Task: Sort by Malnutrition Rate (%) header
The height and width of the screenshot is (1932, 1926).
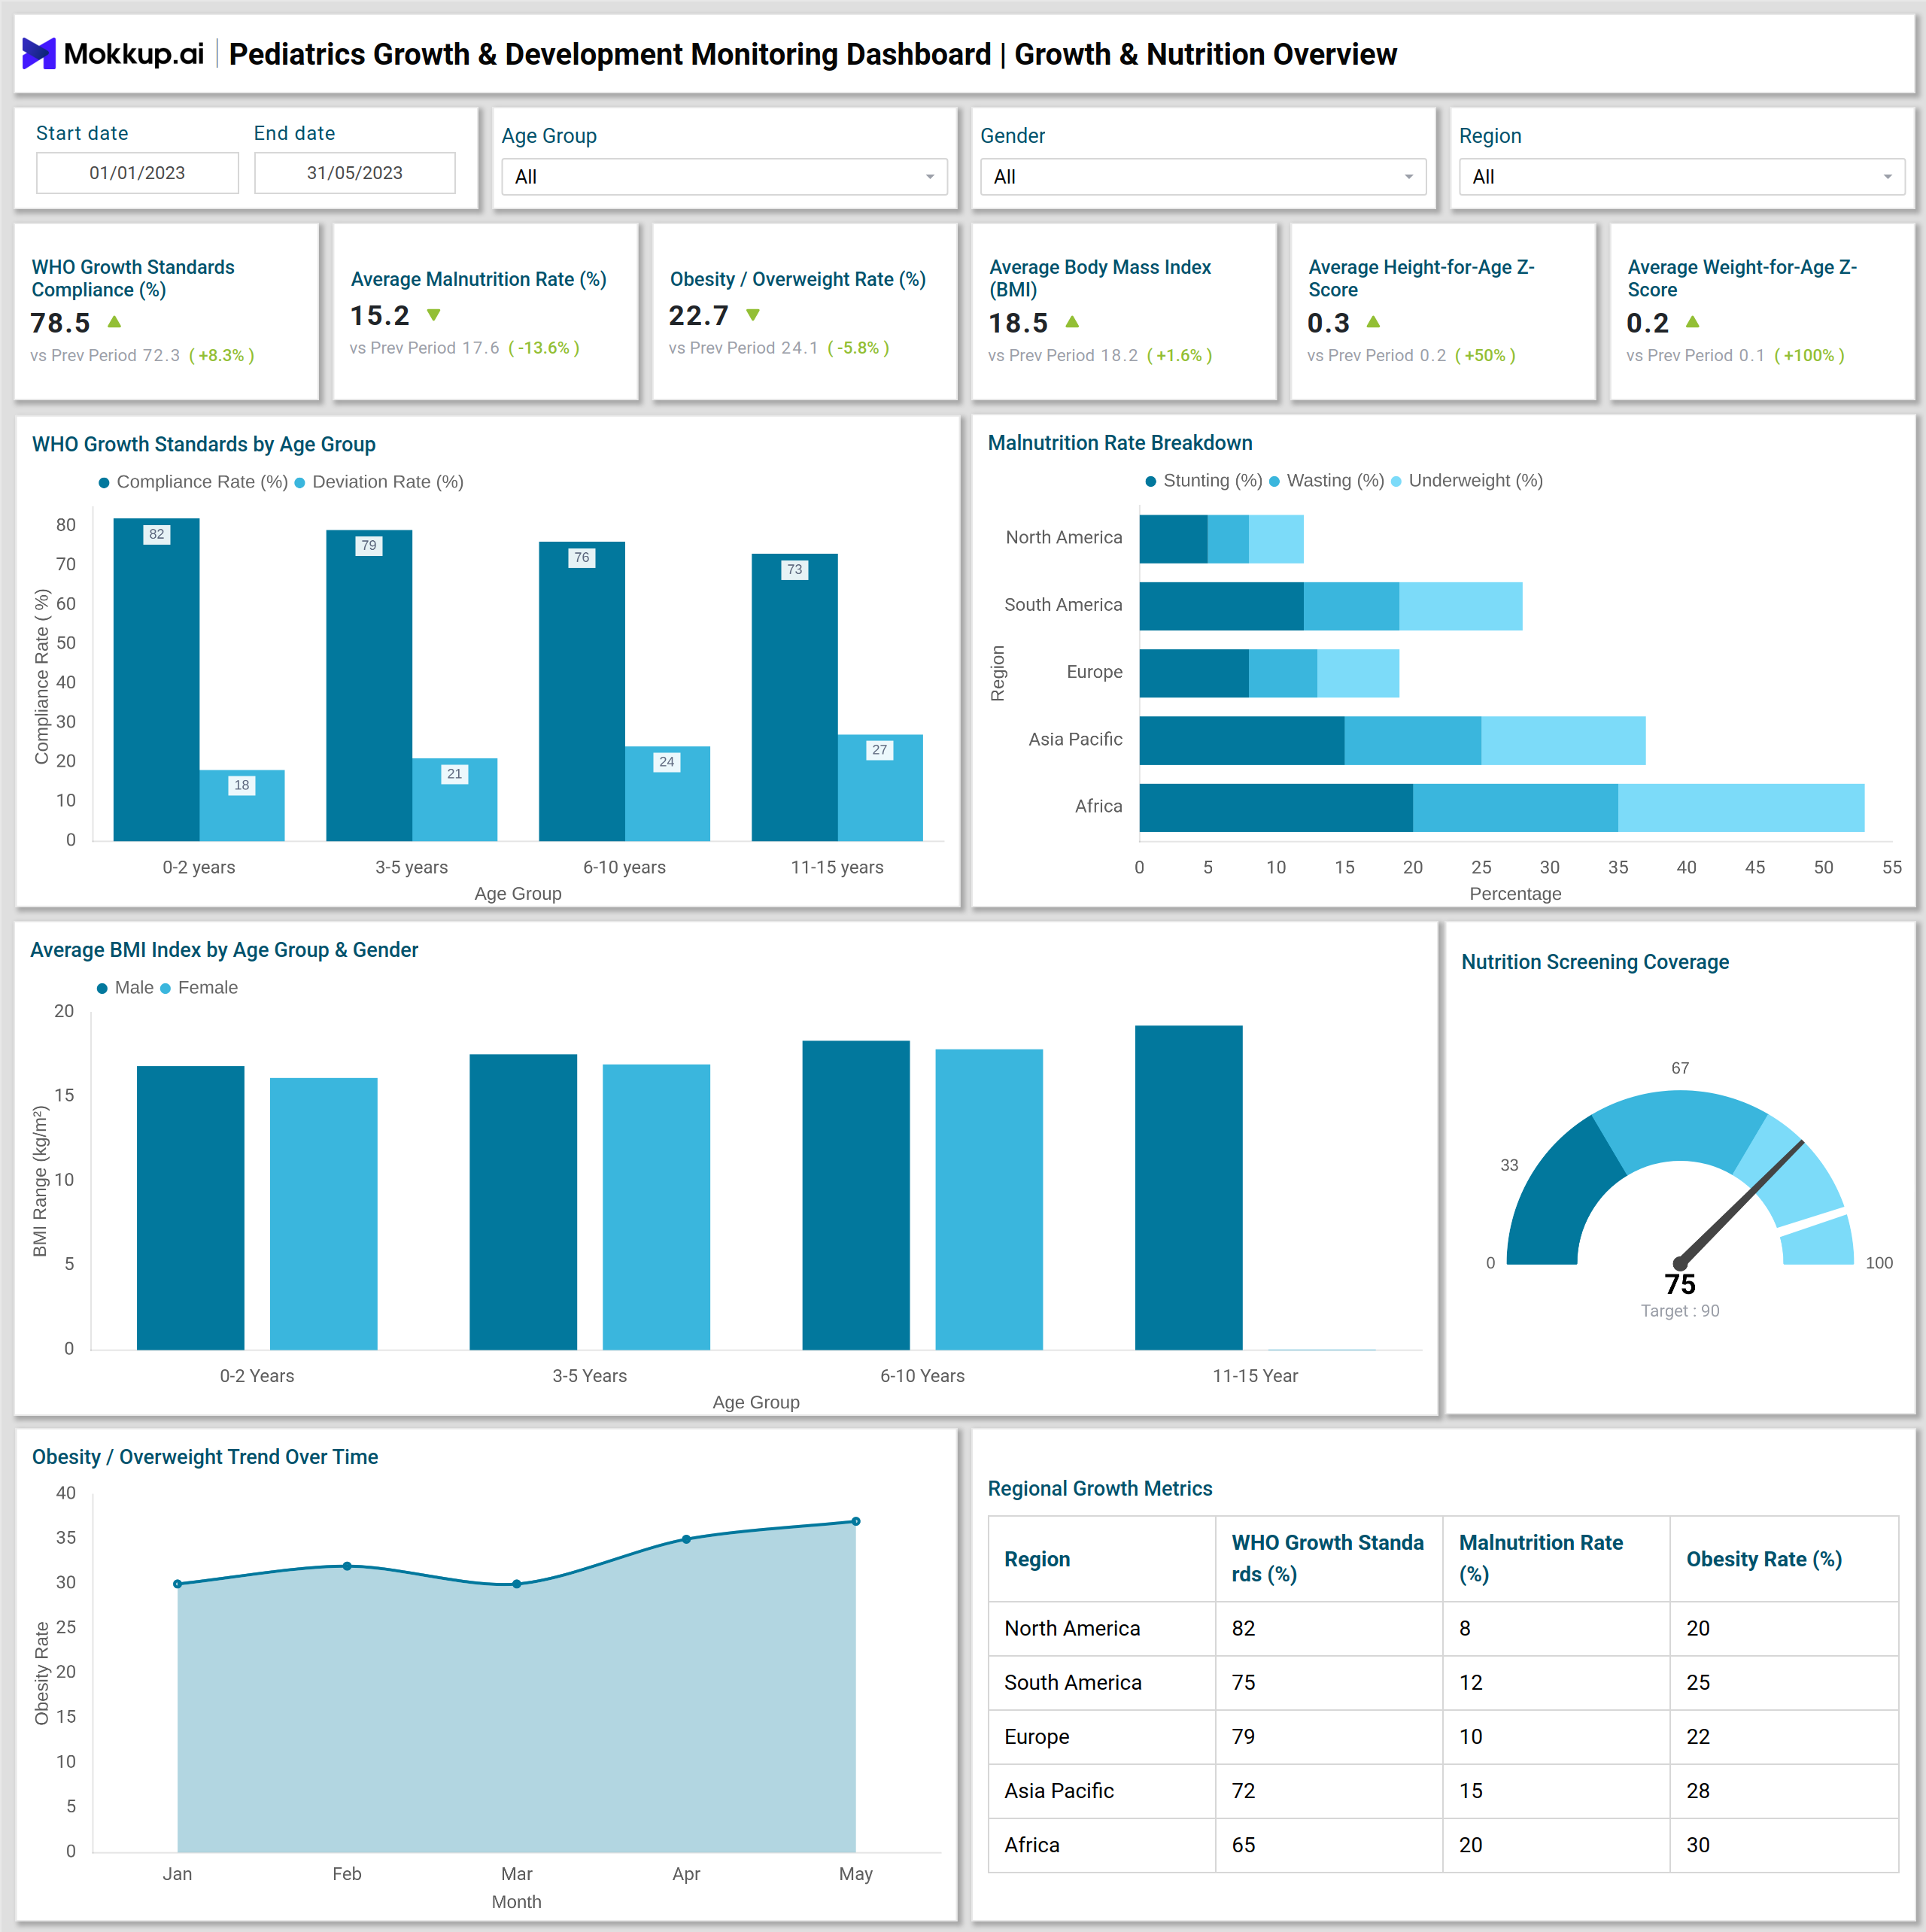Action: point(1556,1560)
